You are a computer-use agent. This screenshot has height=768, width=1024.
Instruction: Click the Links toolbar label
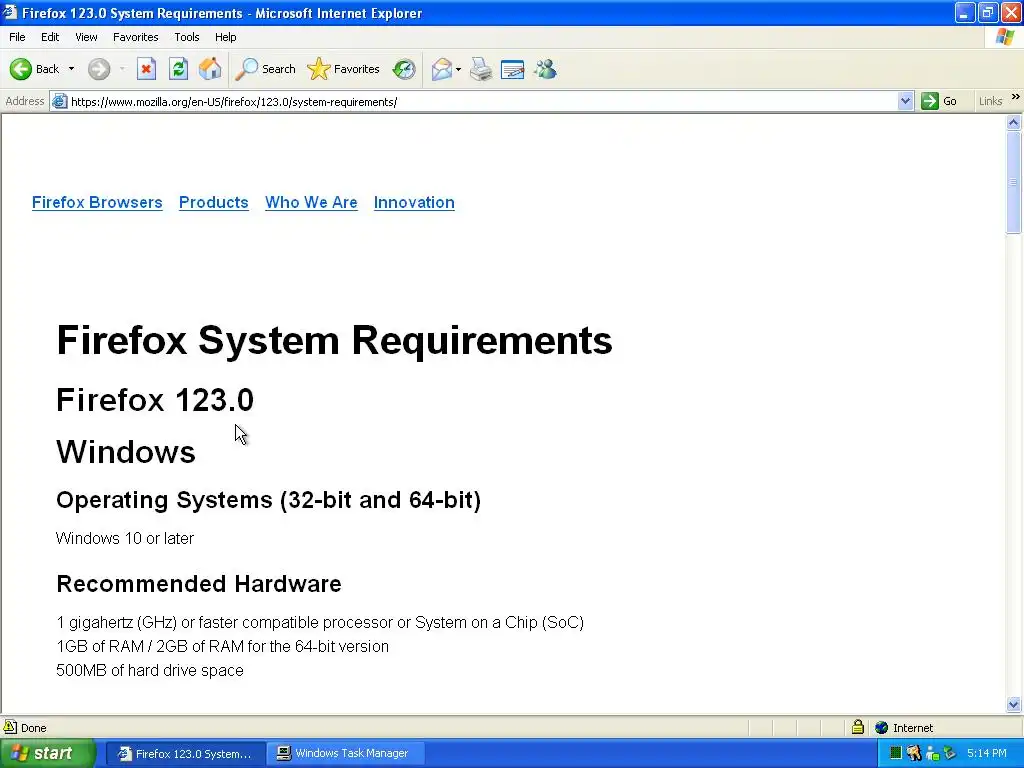coord(990,101)
